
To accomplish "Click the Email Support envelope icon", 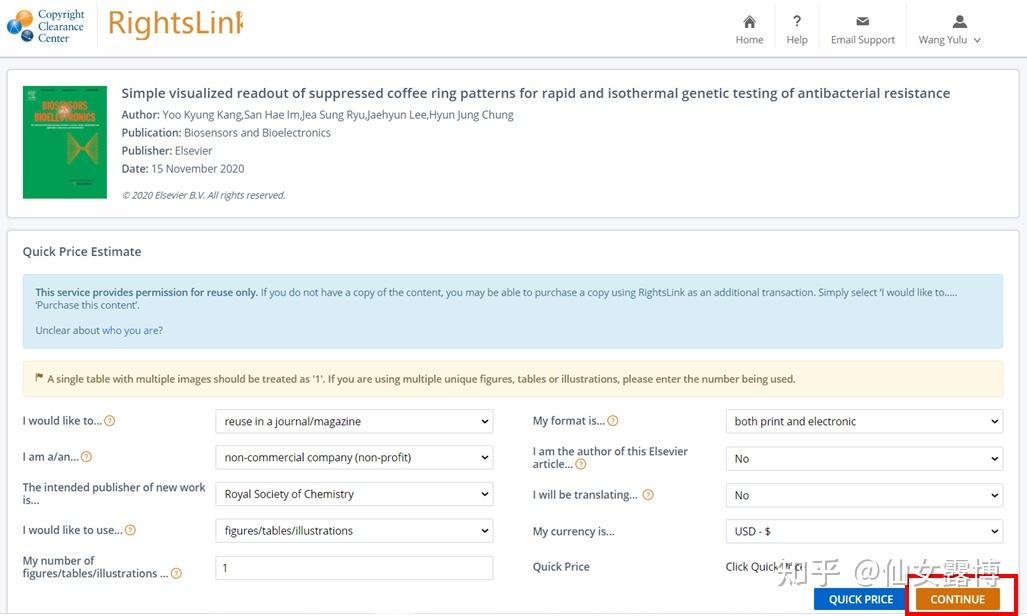I will (x=862, y=22).
